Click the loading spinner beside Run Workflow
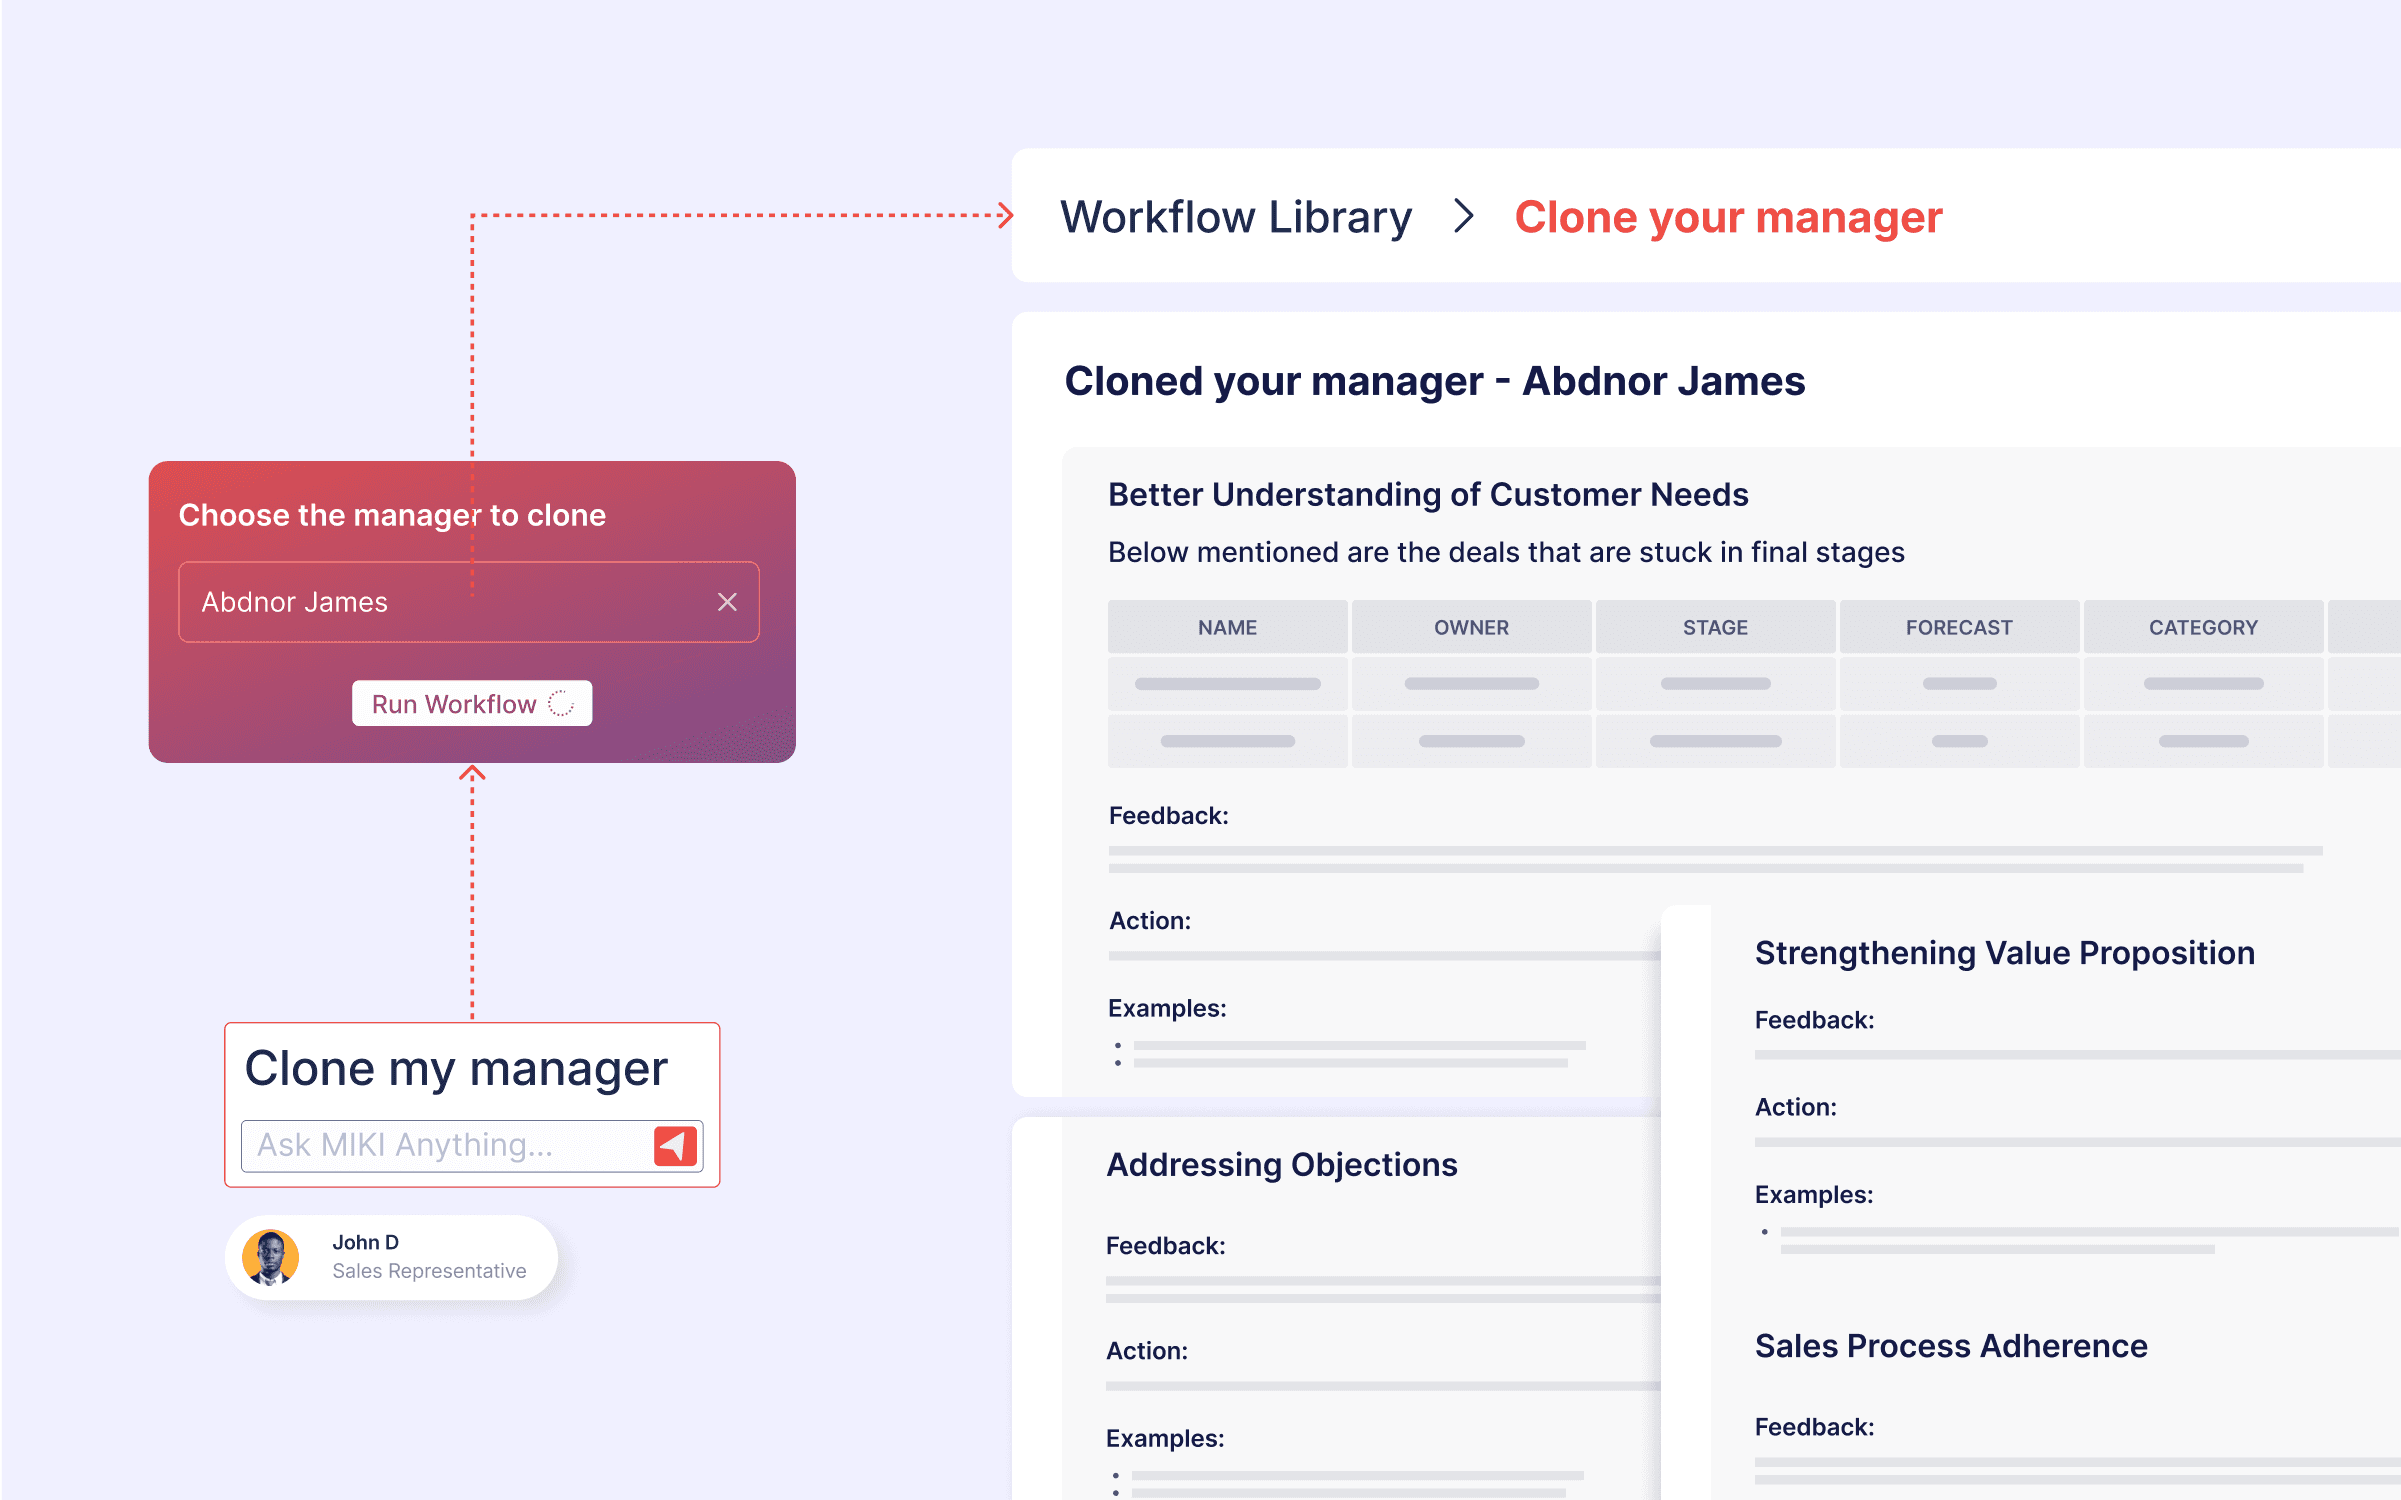 [x=562, y=704]
